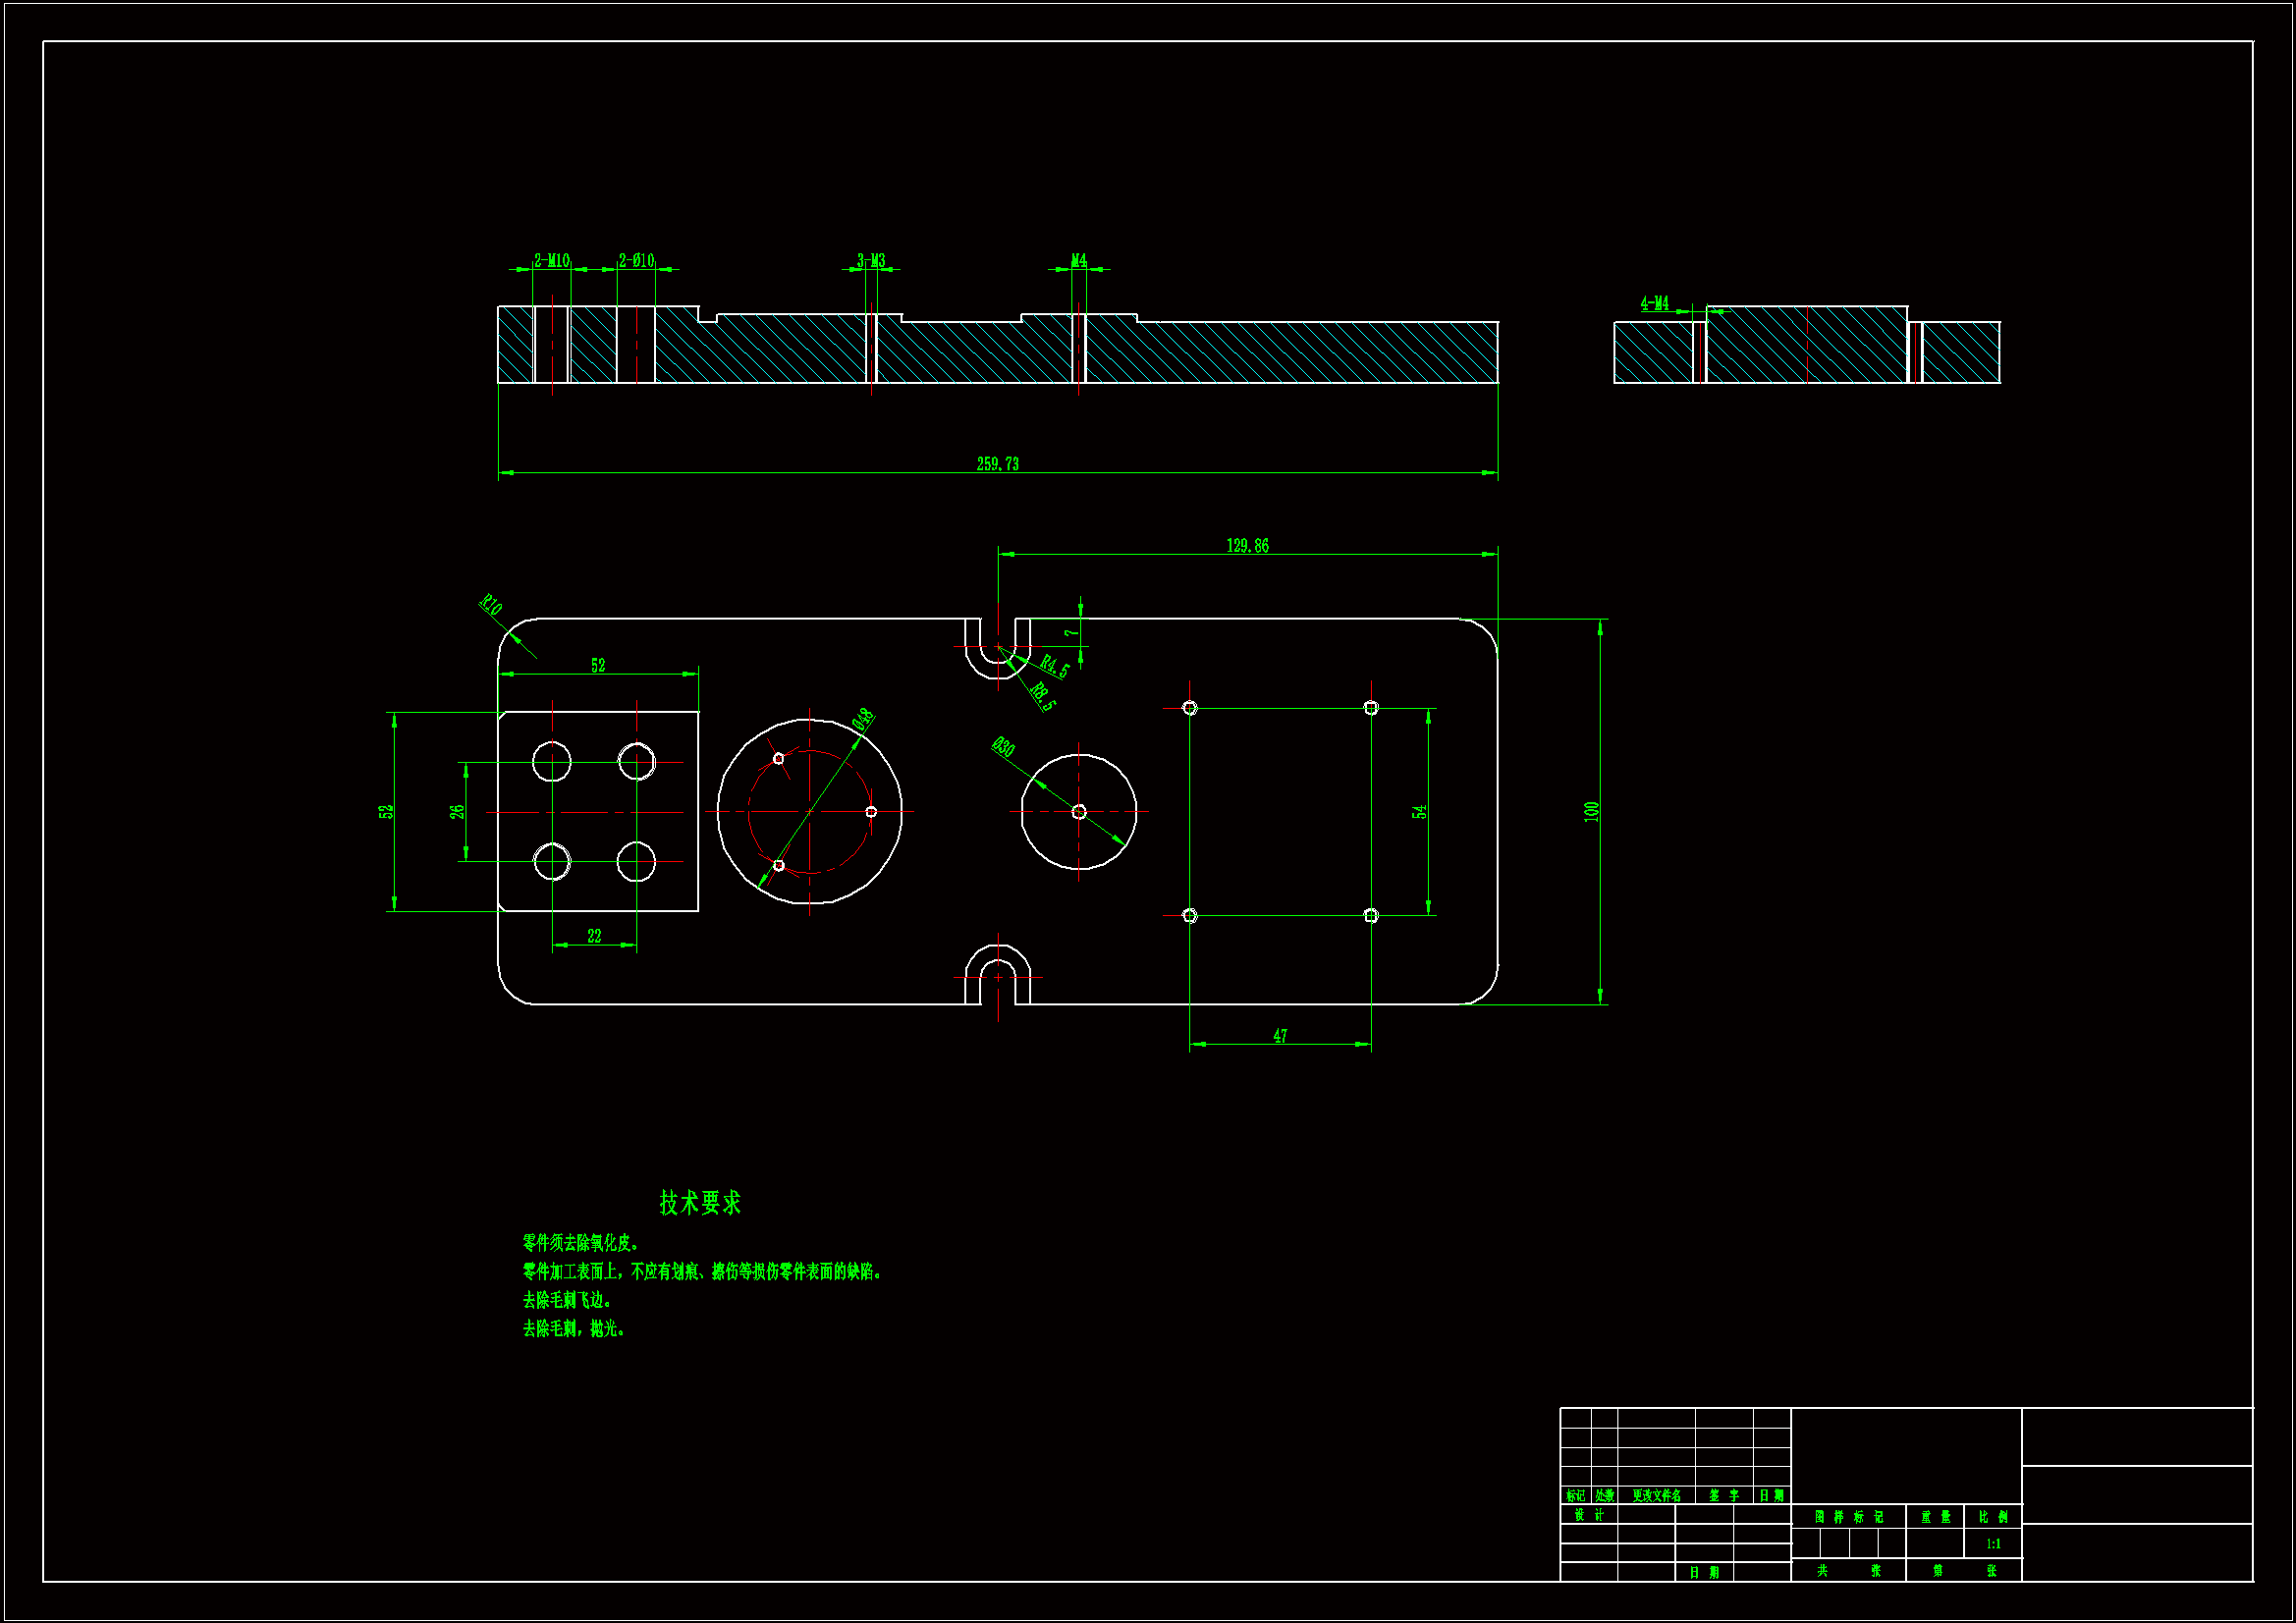Screen dimensions: 2296x1623
Task: Select the Ø30 diameter label
Action: point(1003,747)
